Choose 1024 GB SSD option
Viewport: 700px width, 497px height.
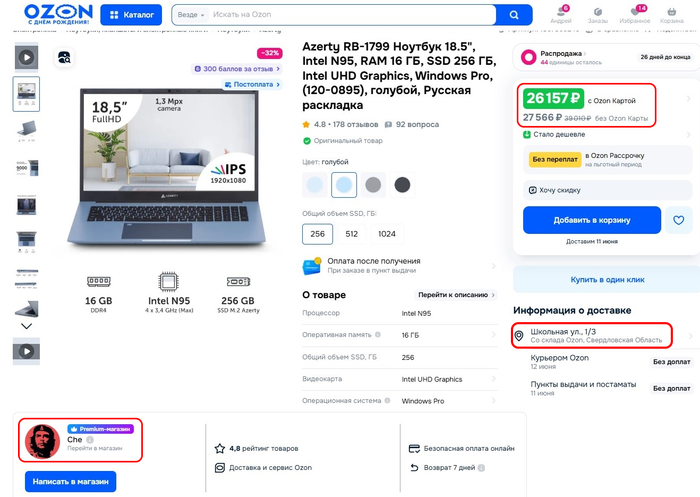point(387,234)
